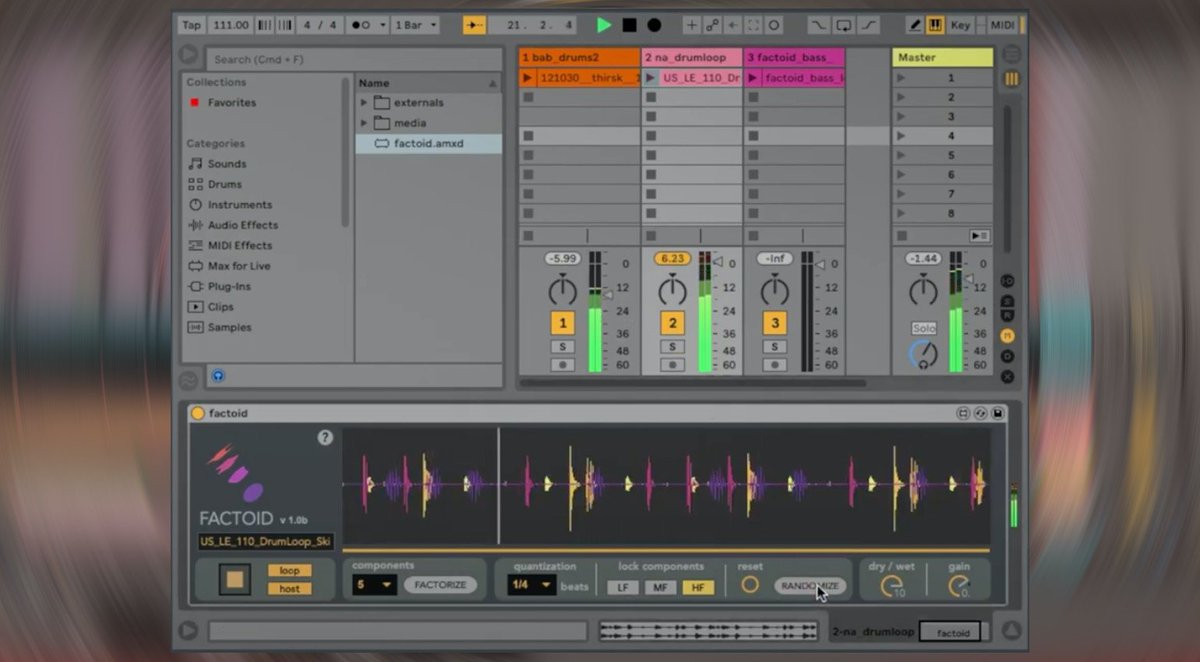Launch the factoid_bass clip
This screenshot has width=1200, height=662.
coord(753,77)
